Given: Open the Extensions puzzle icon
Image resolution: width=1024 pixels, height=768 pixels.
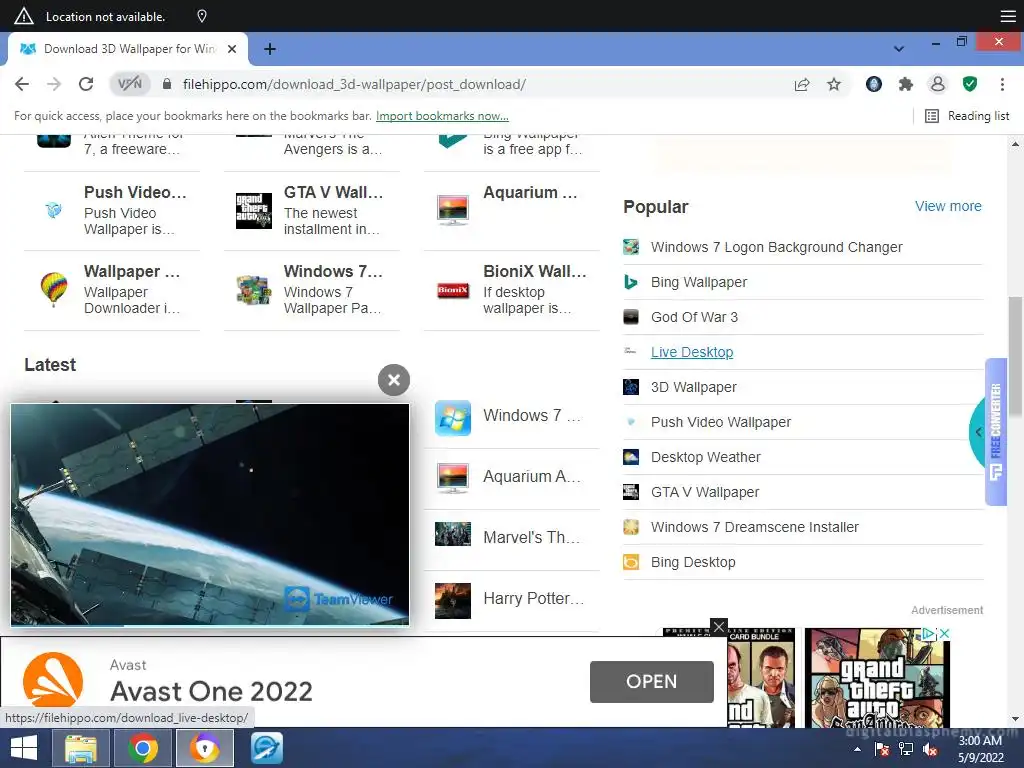Looking at the screenshot, I should click(905, 84).
